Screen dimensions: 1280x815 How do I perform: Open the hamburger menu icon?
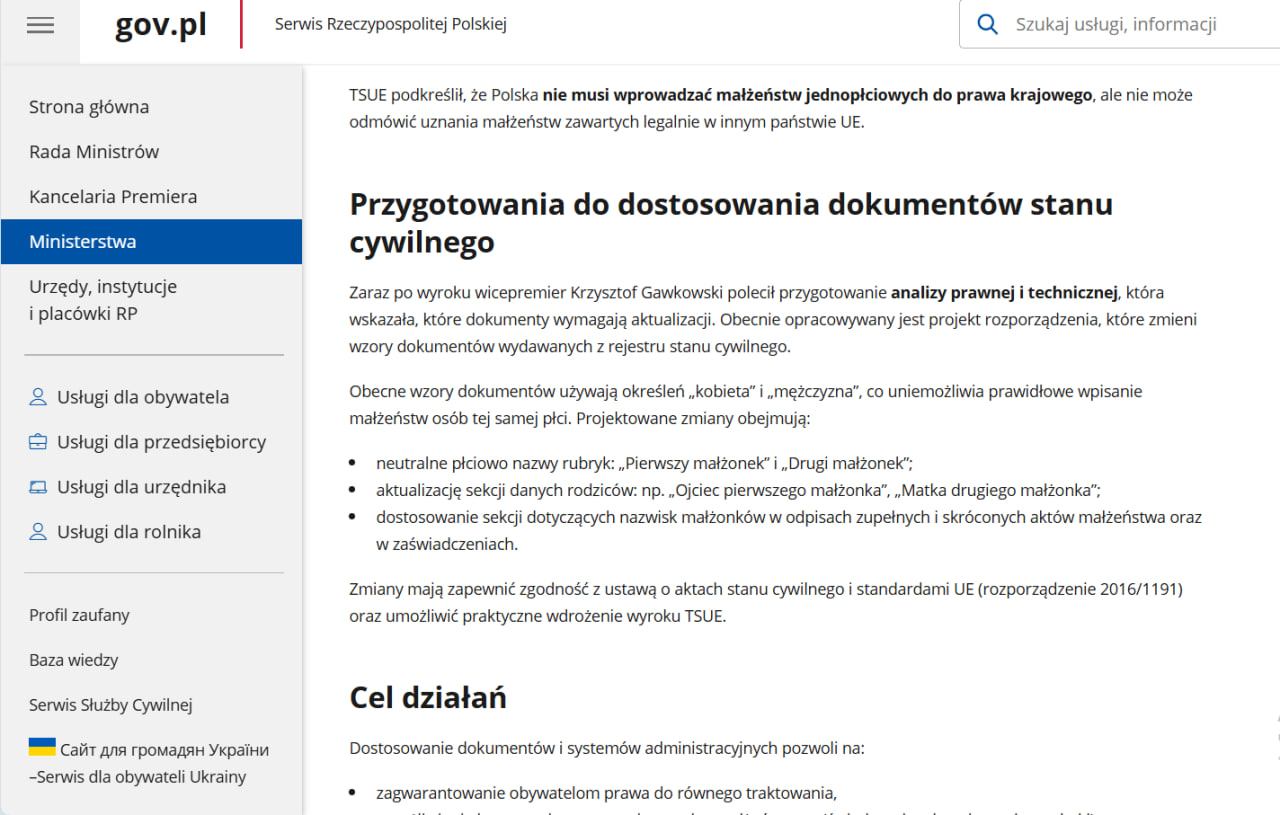coord(41,26)
